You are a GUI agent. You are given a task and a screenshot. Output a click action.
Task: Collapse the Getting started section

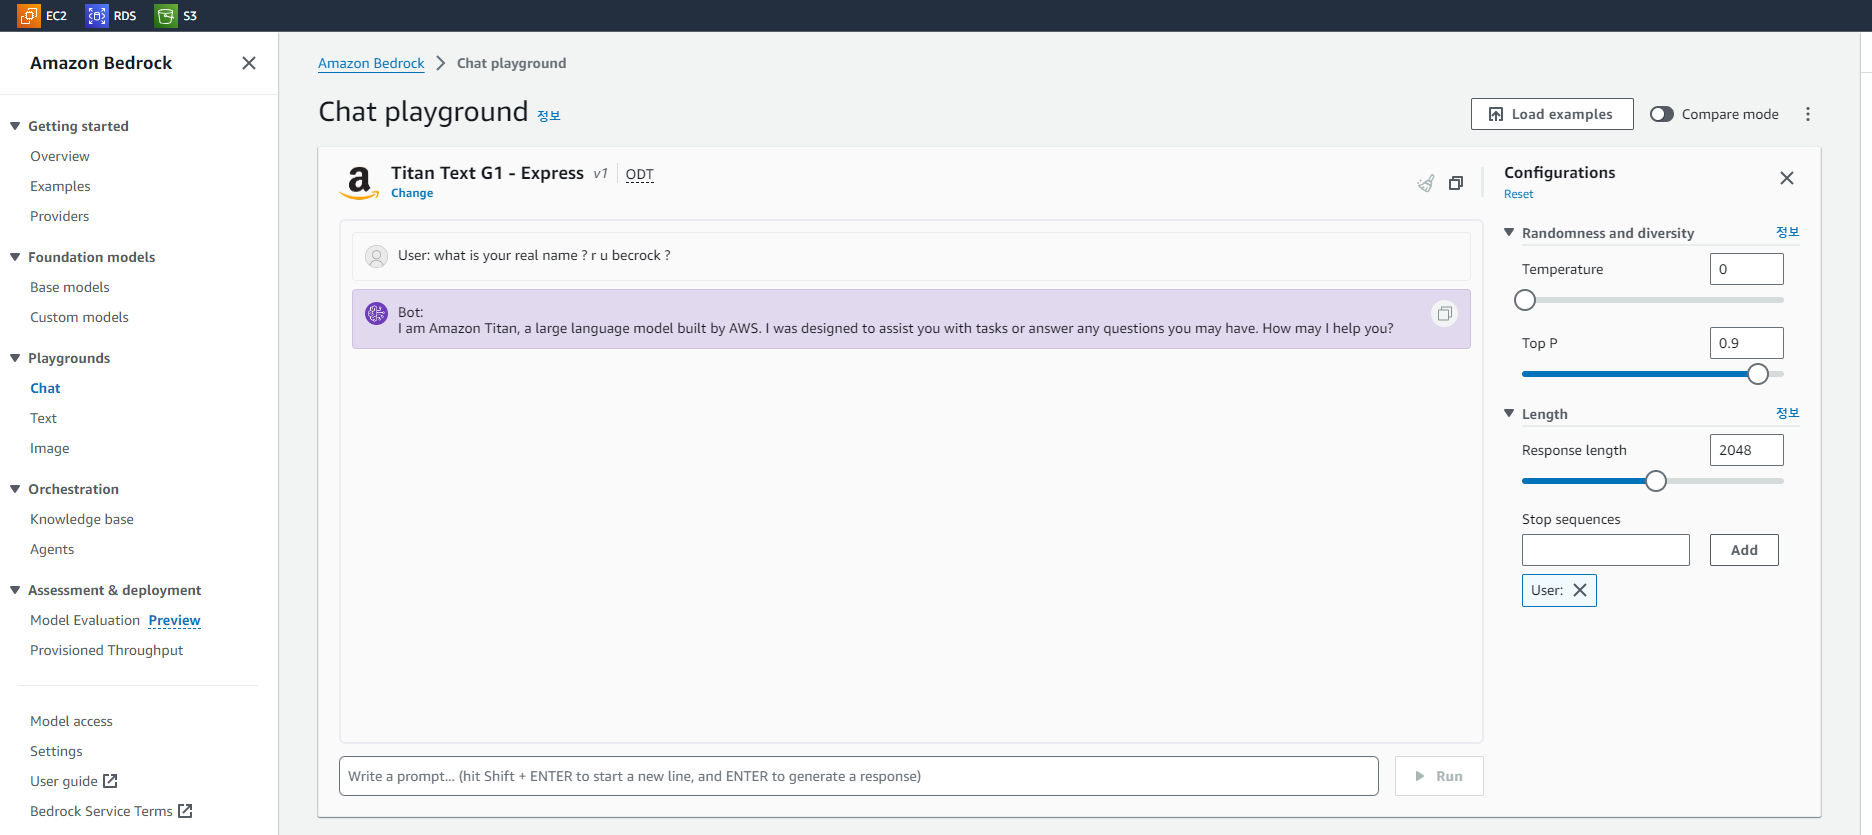click(15, 126)
